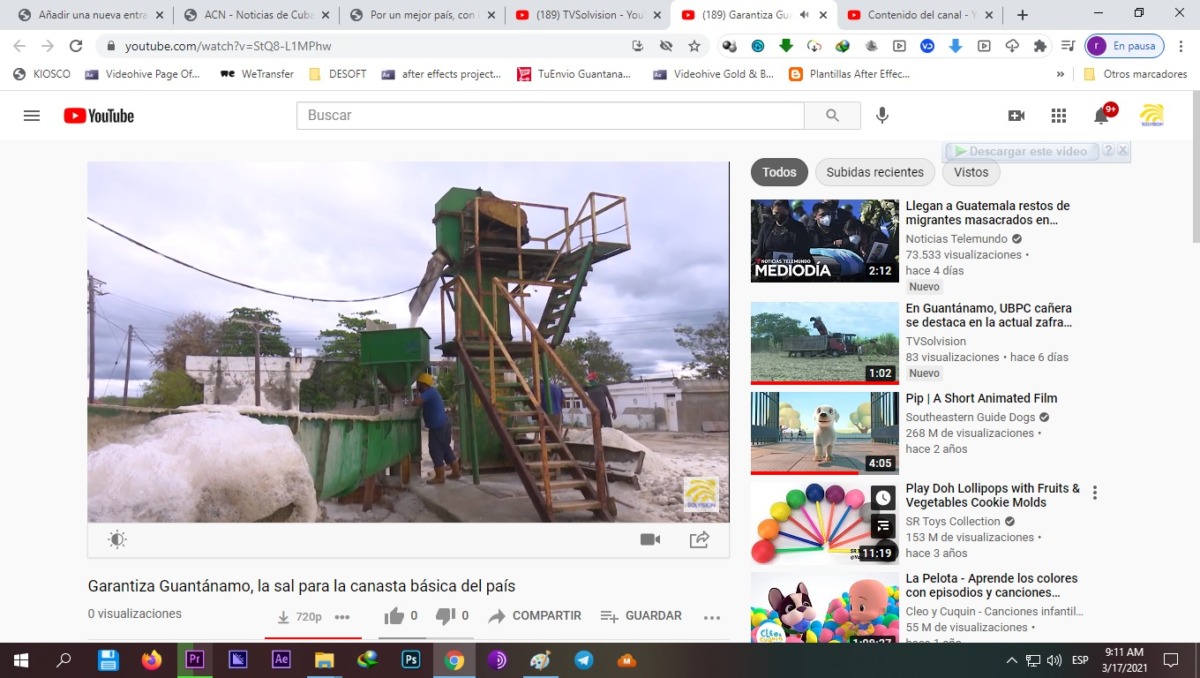Image resolution: width=1200 pixels, height=678 pixels.
Task: Select the Subidas recientes filter chip
Action: click(x=875, y=172)
